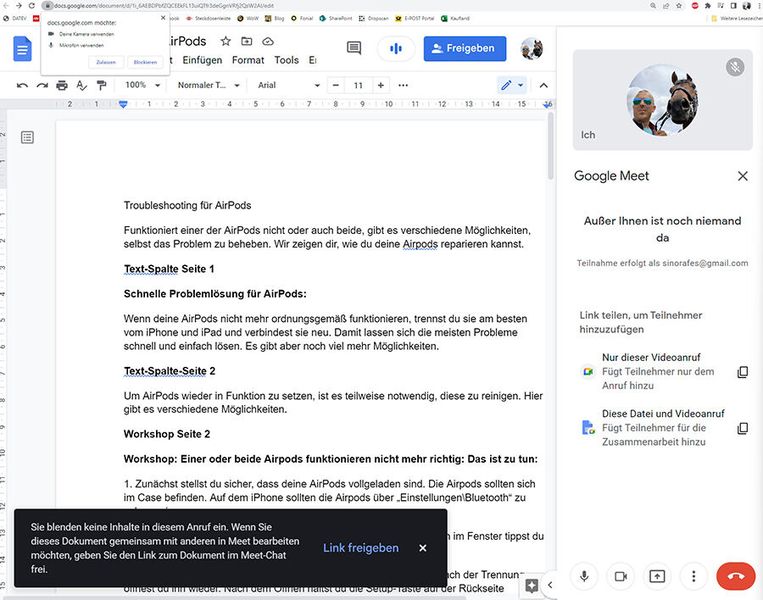Open the Arial font dropdown
This screenshot has width=763, height=600.
(x=288, y=85)
